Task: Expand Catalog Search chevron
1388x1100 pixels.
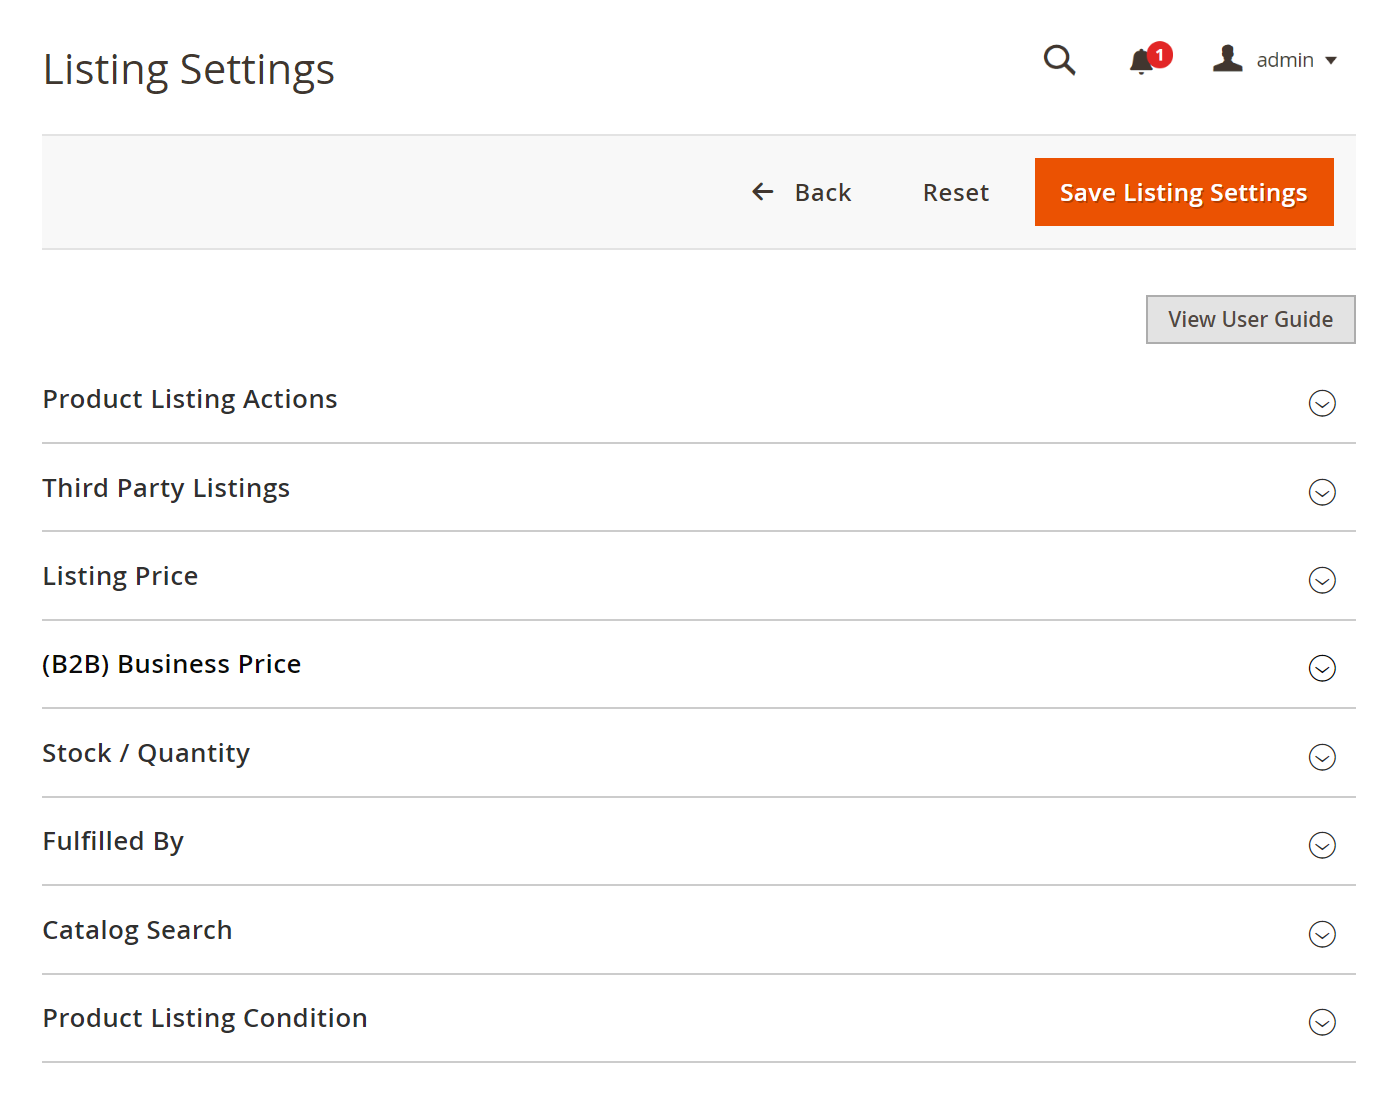Action: pyautogui.click(x=1322, y=934)
